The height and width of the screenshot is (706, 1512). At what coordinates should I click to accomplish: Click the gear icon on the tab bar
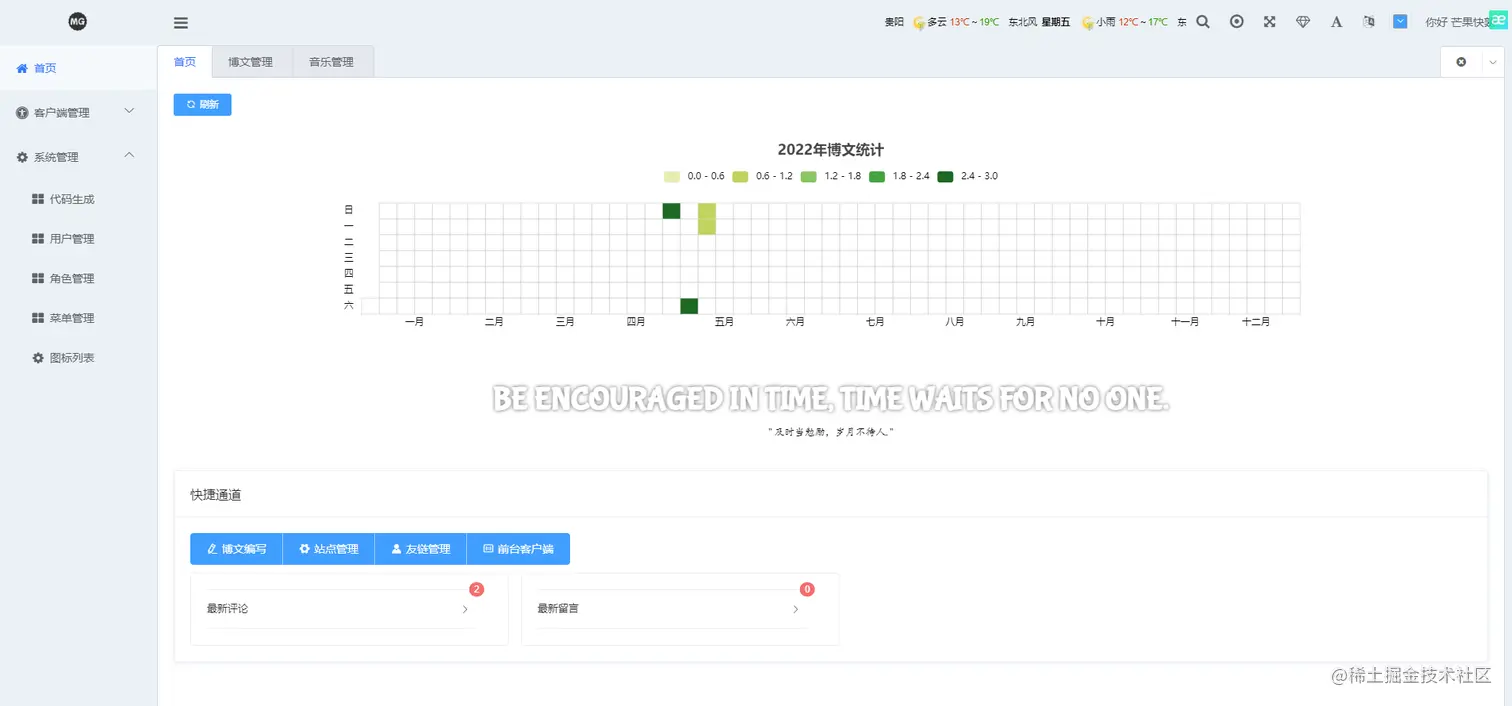coord(1460,61)
